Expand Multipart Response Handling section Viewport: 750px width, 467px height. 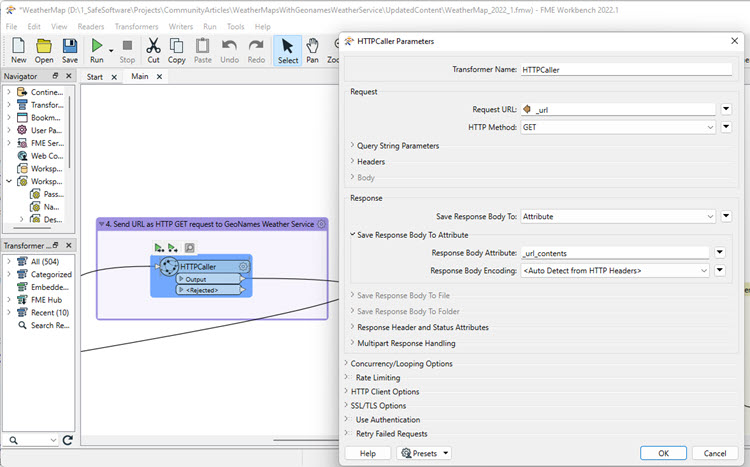[352, 343]
